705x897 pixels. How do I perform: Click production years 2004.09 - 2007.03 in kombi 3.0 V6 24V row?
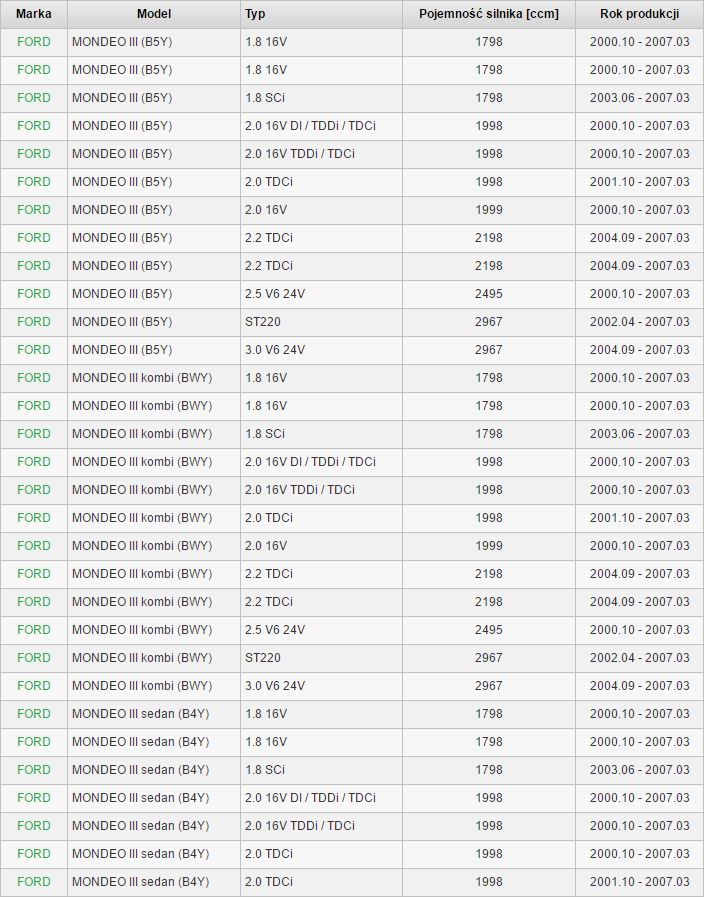coord(640,686)
